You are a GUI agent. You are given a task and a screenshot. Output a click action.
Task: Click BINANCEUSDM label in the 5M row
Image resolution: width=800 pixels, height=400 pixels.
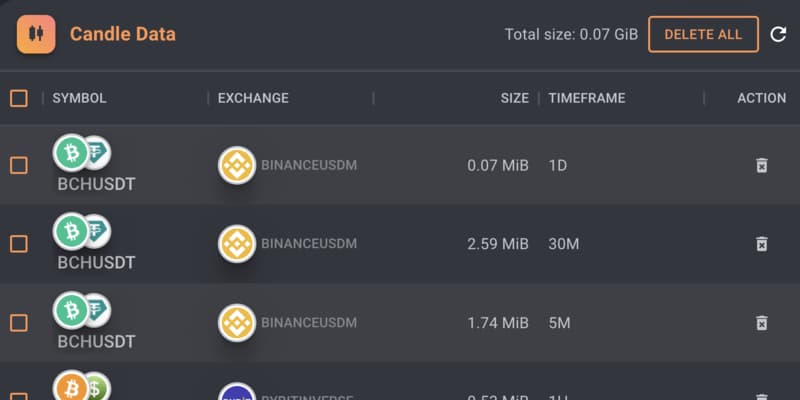click(x=309, y=322)
